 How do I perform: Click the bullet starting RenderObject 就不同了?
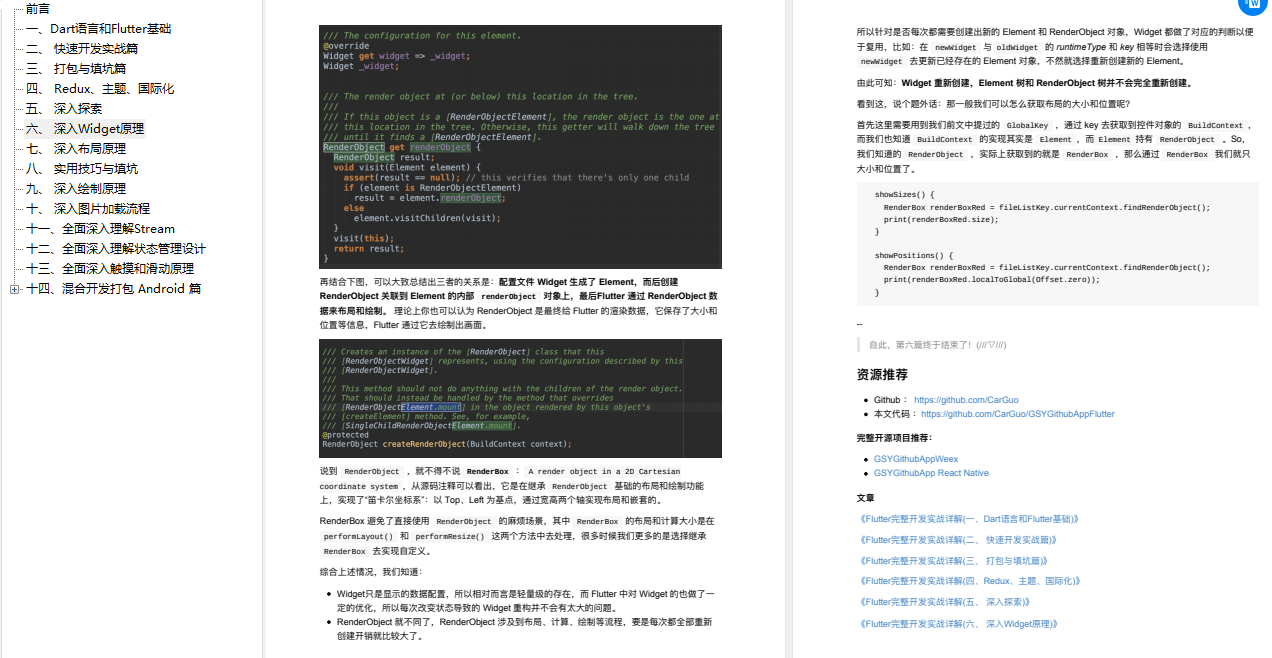[x=525, y=628]
